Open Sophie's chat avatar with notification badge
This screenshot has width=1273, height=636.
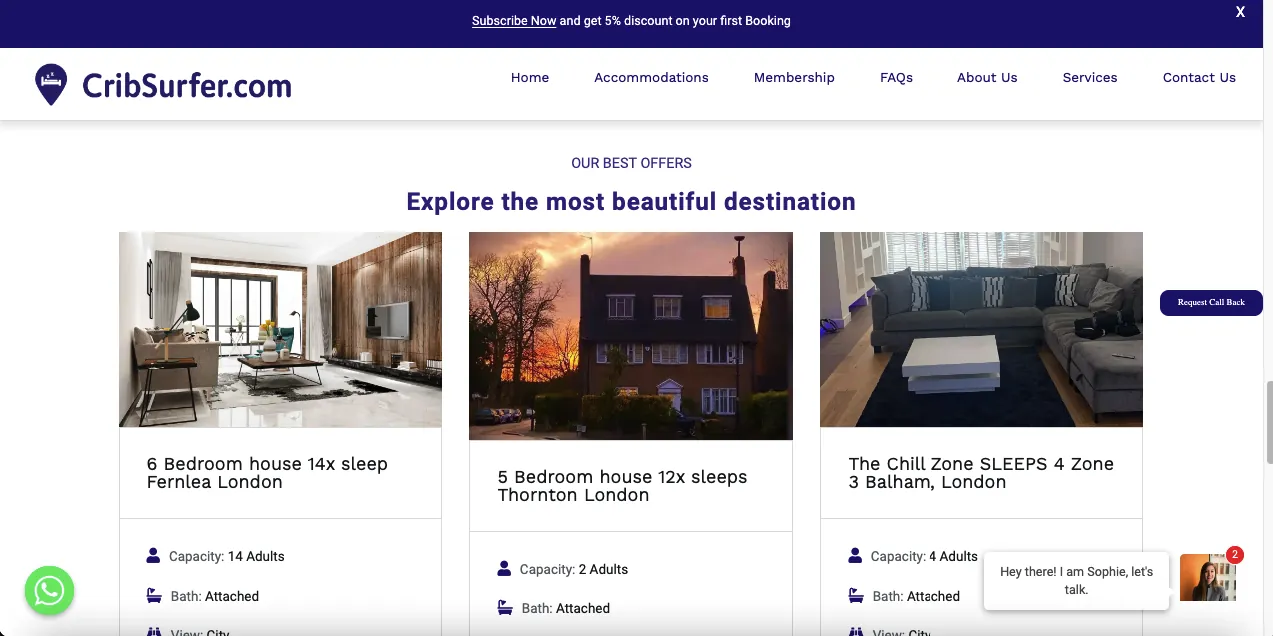click(1208, 577)
